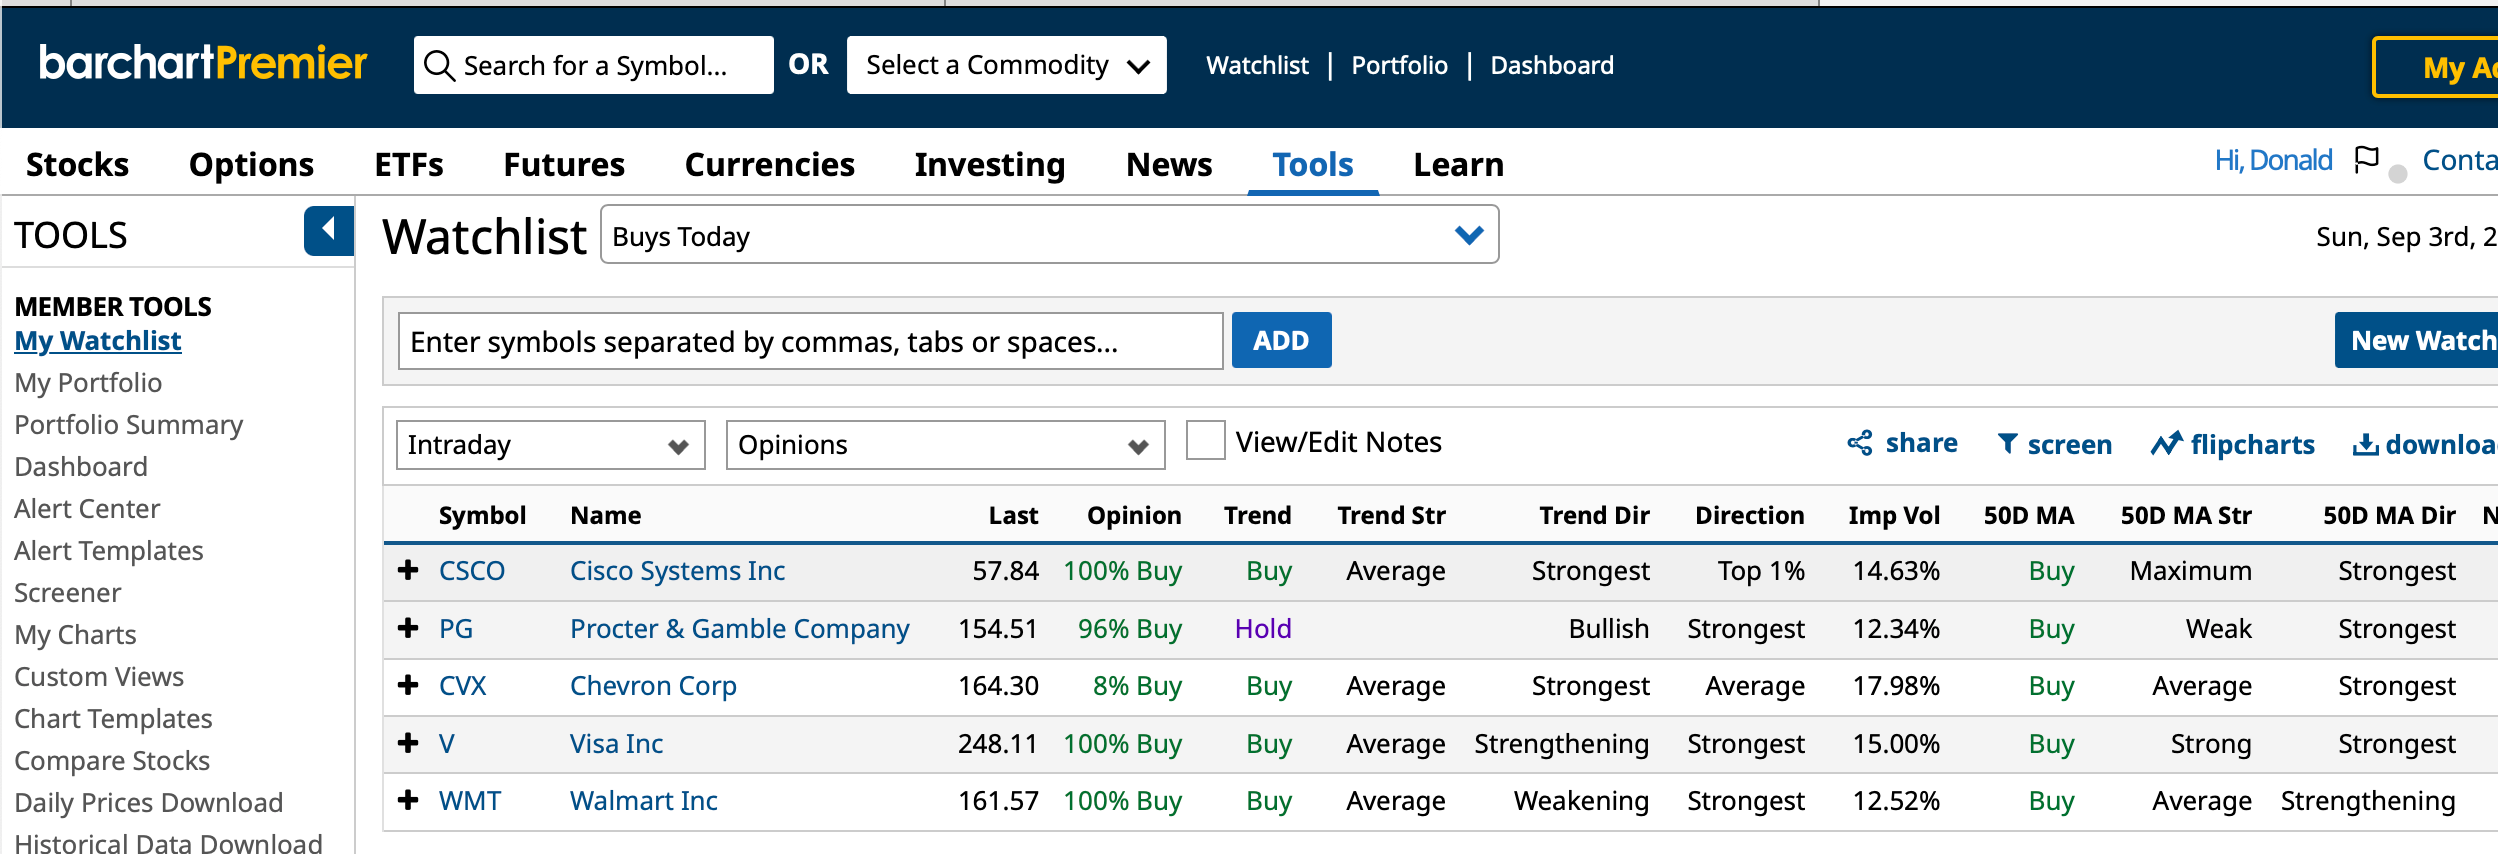Focus the enter symbols input field

pos(810,341)
